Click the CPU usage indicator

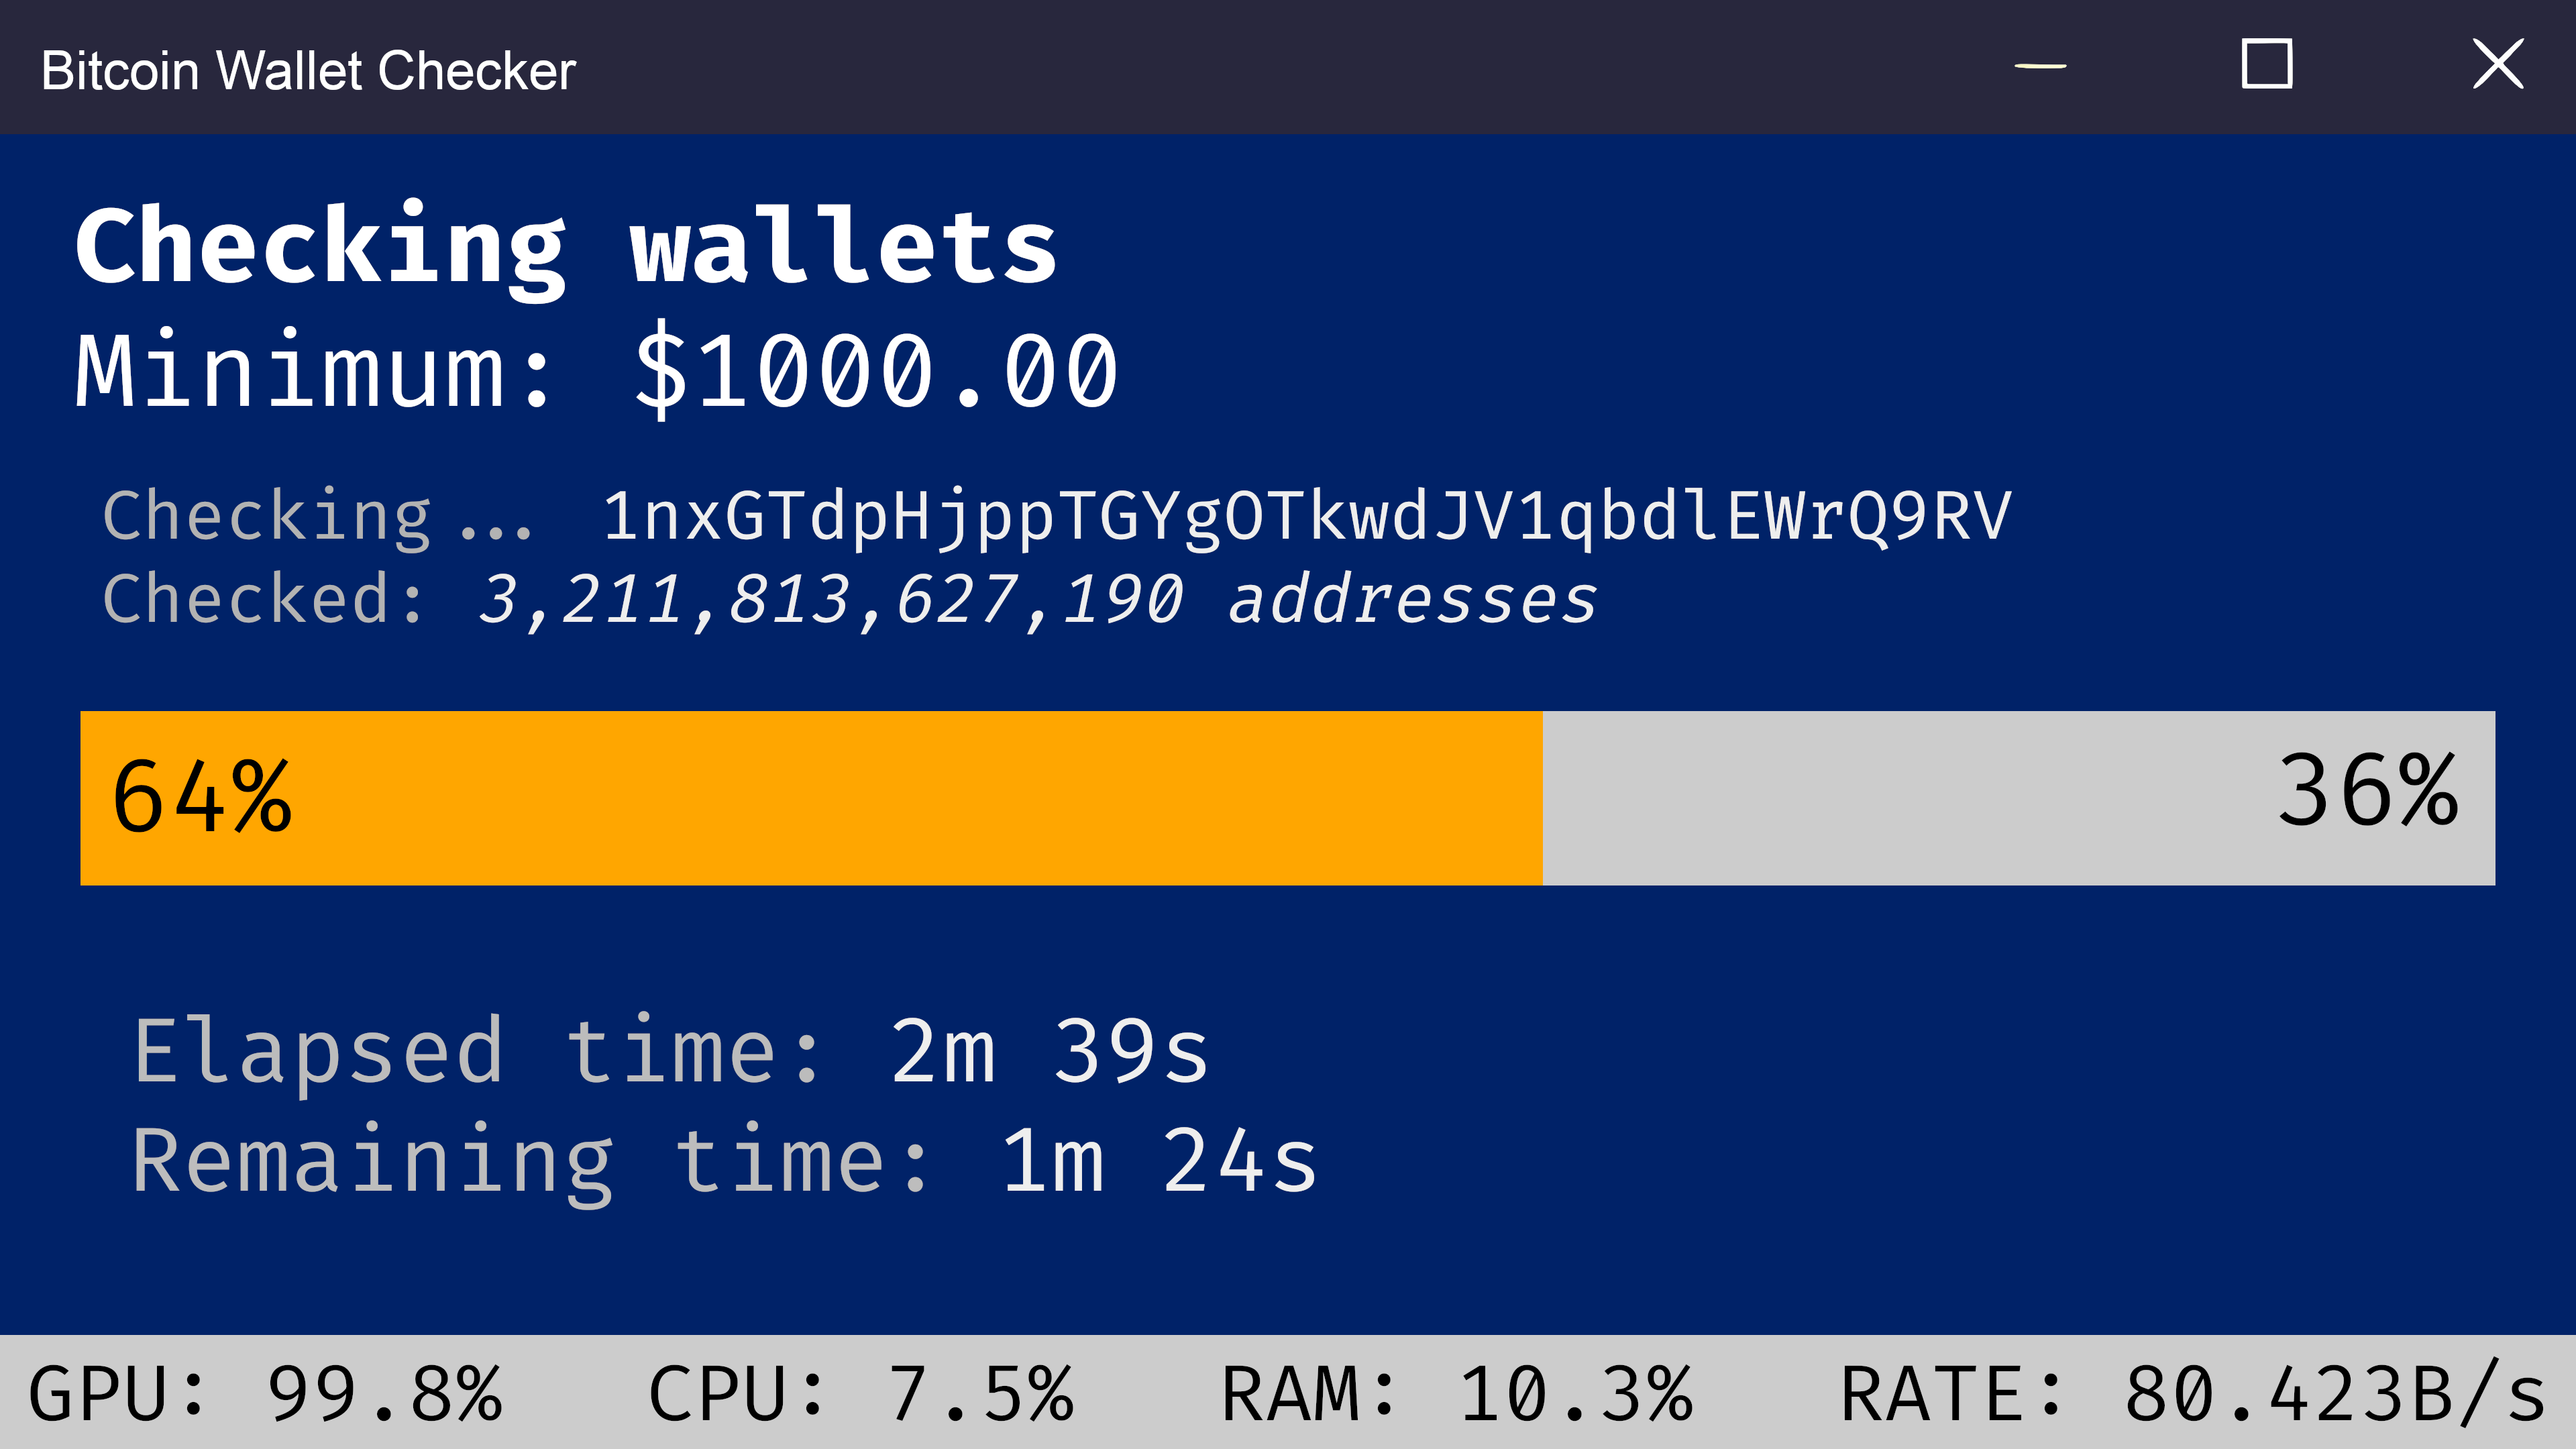(860, 1394)
